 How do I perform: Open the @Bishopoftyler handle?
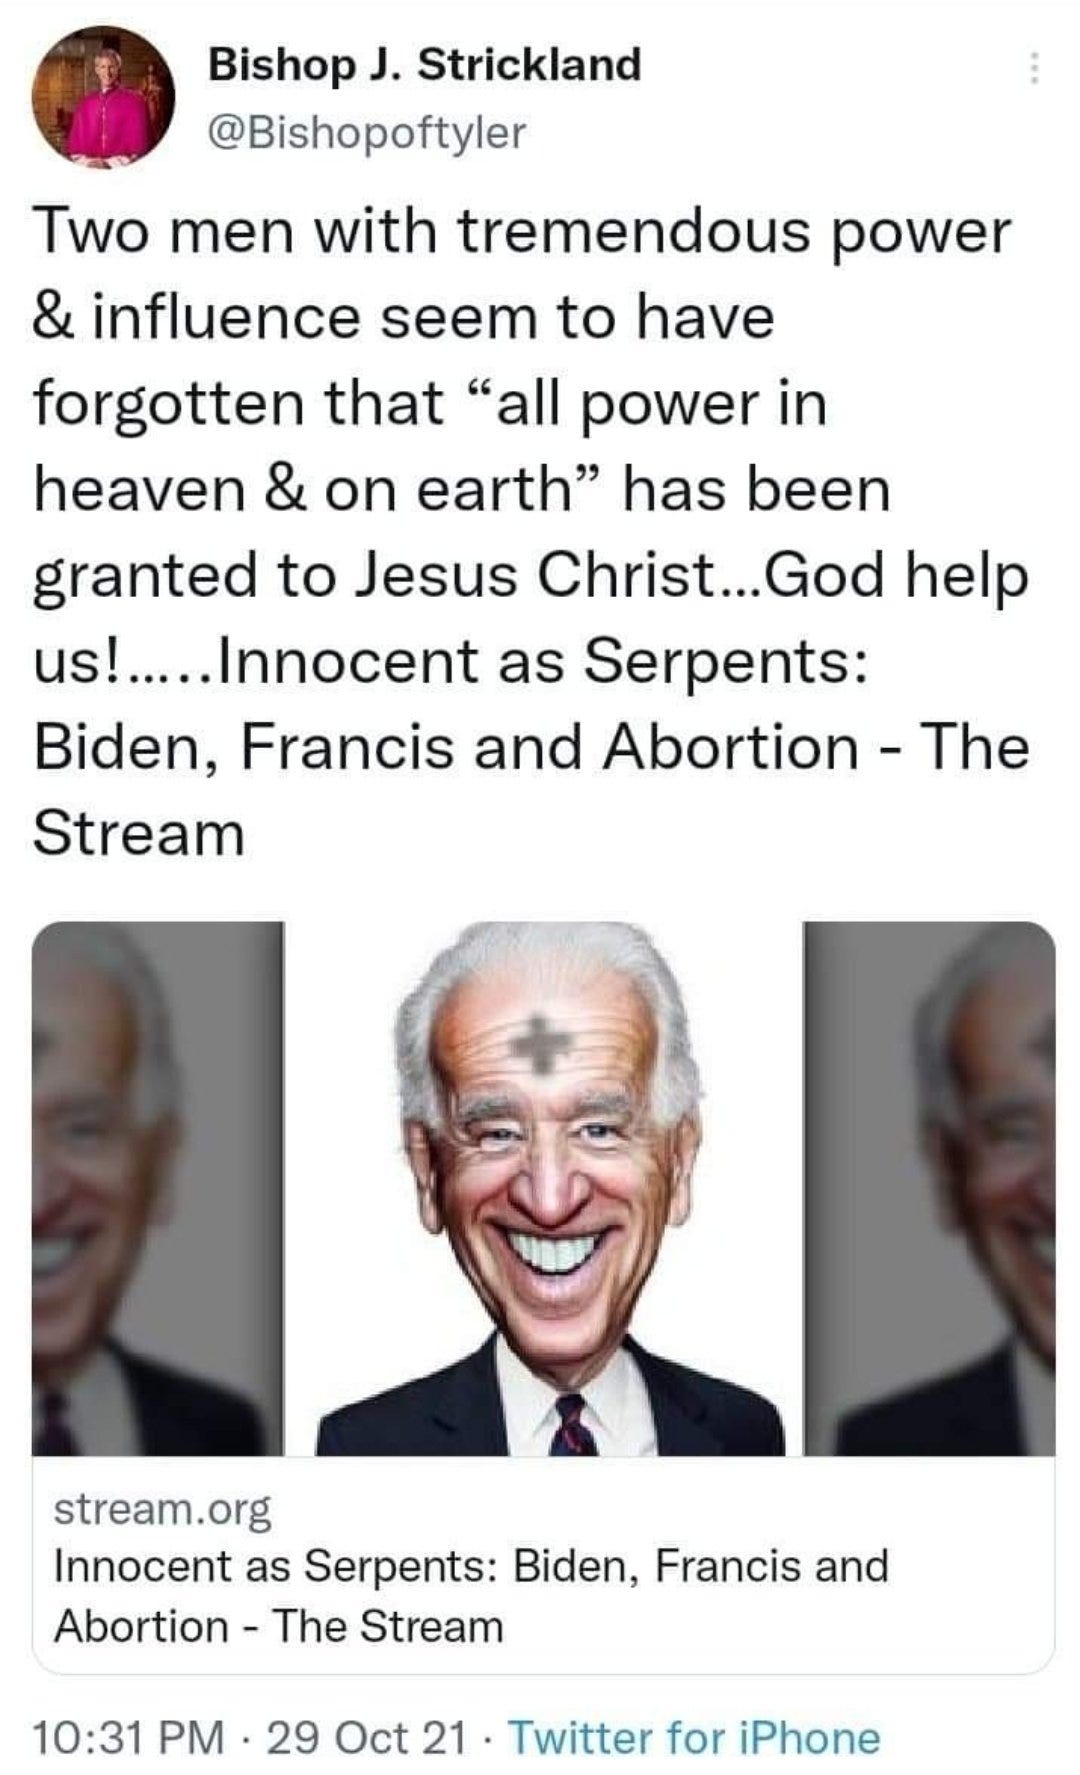tap(366, 131)
